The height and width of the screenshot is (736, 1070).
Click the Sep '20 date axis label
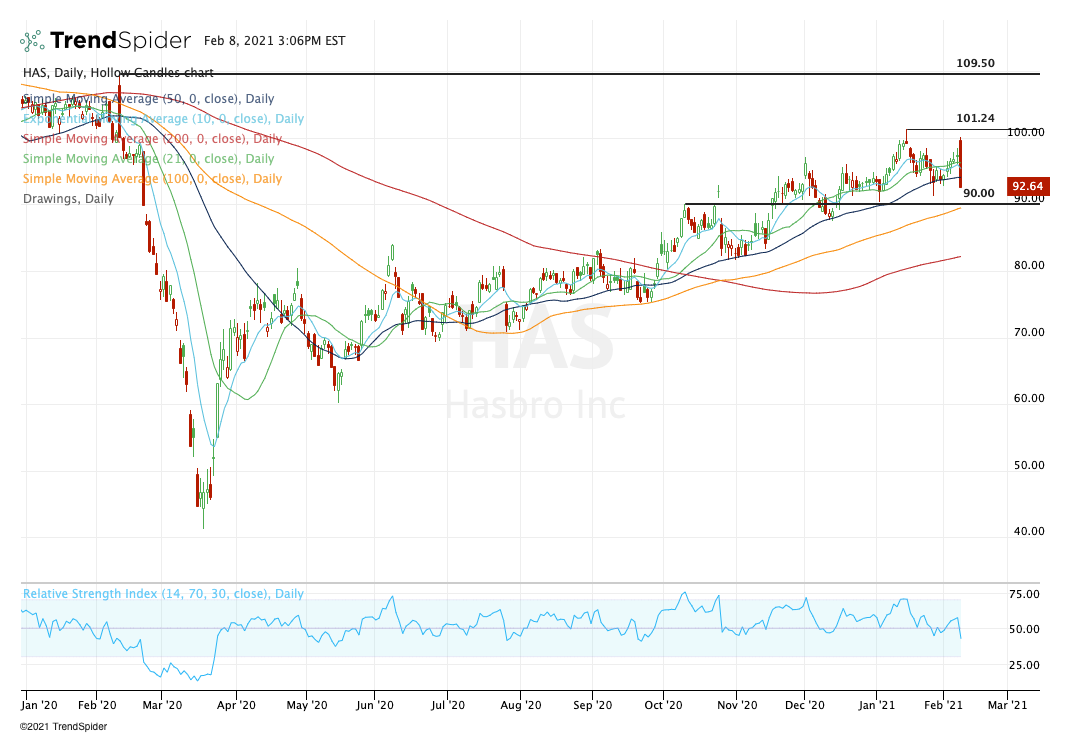[x=592, y=705]
